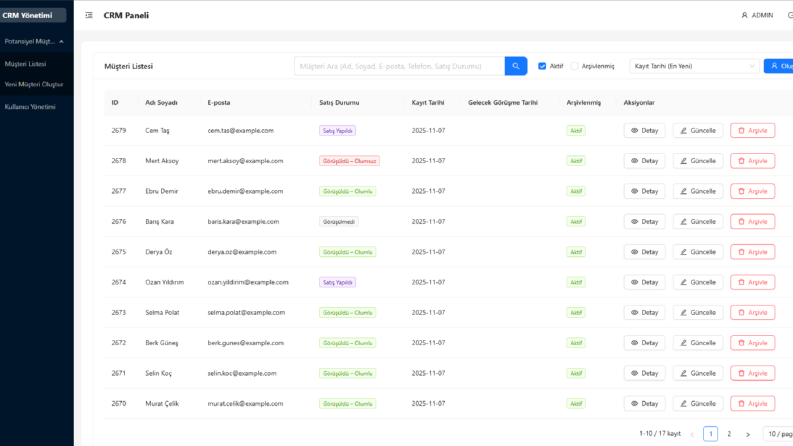The height and width of the screenshot is (446, 793).
Task: Click Güncelle for Berk Güneş
Action: pos(698,343)
